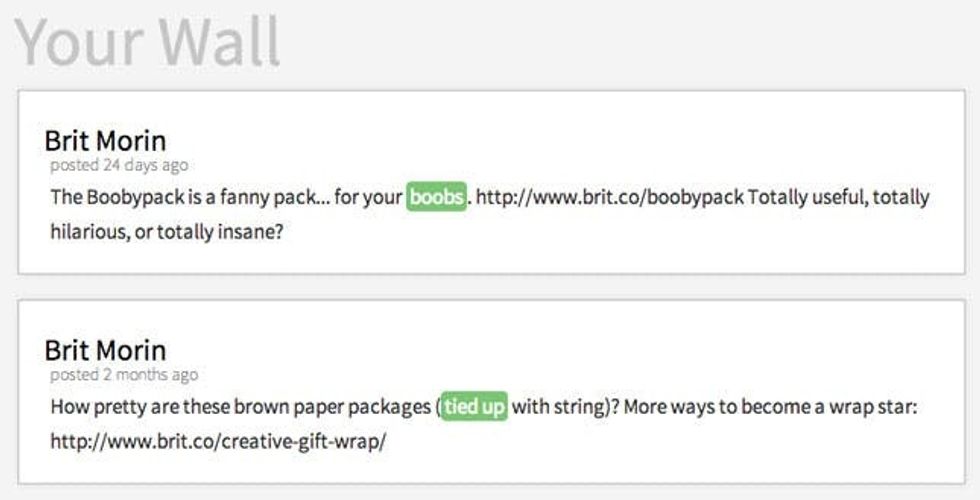
Task: Select the green highlighted "boobs" keyword
Action: (x=437, y=197)
